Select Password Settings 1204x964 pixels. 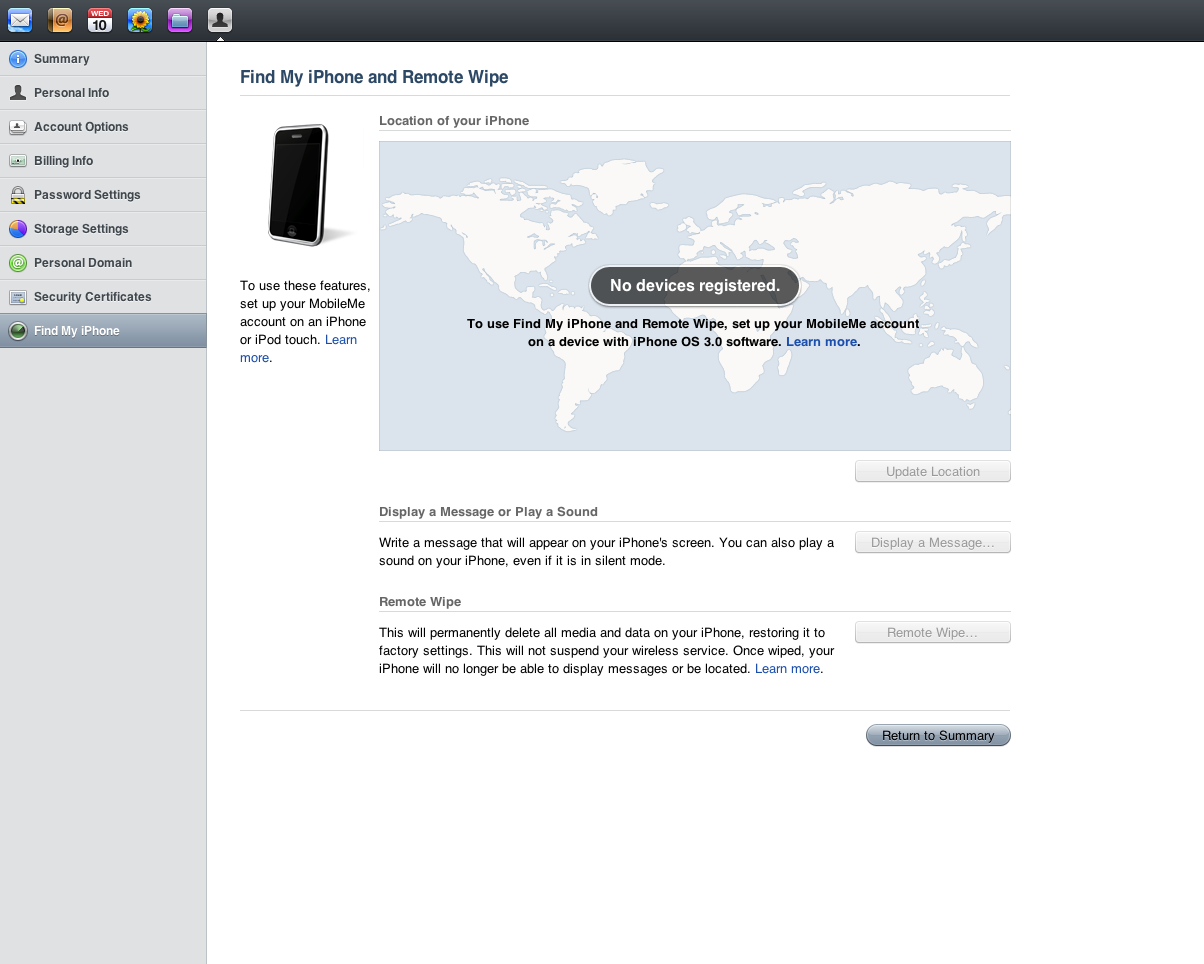pos(103,195)
